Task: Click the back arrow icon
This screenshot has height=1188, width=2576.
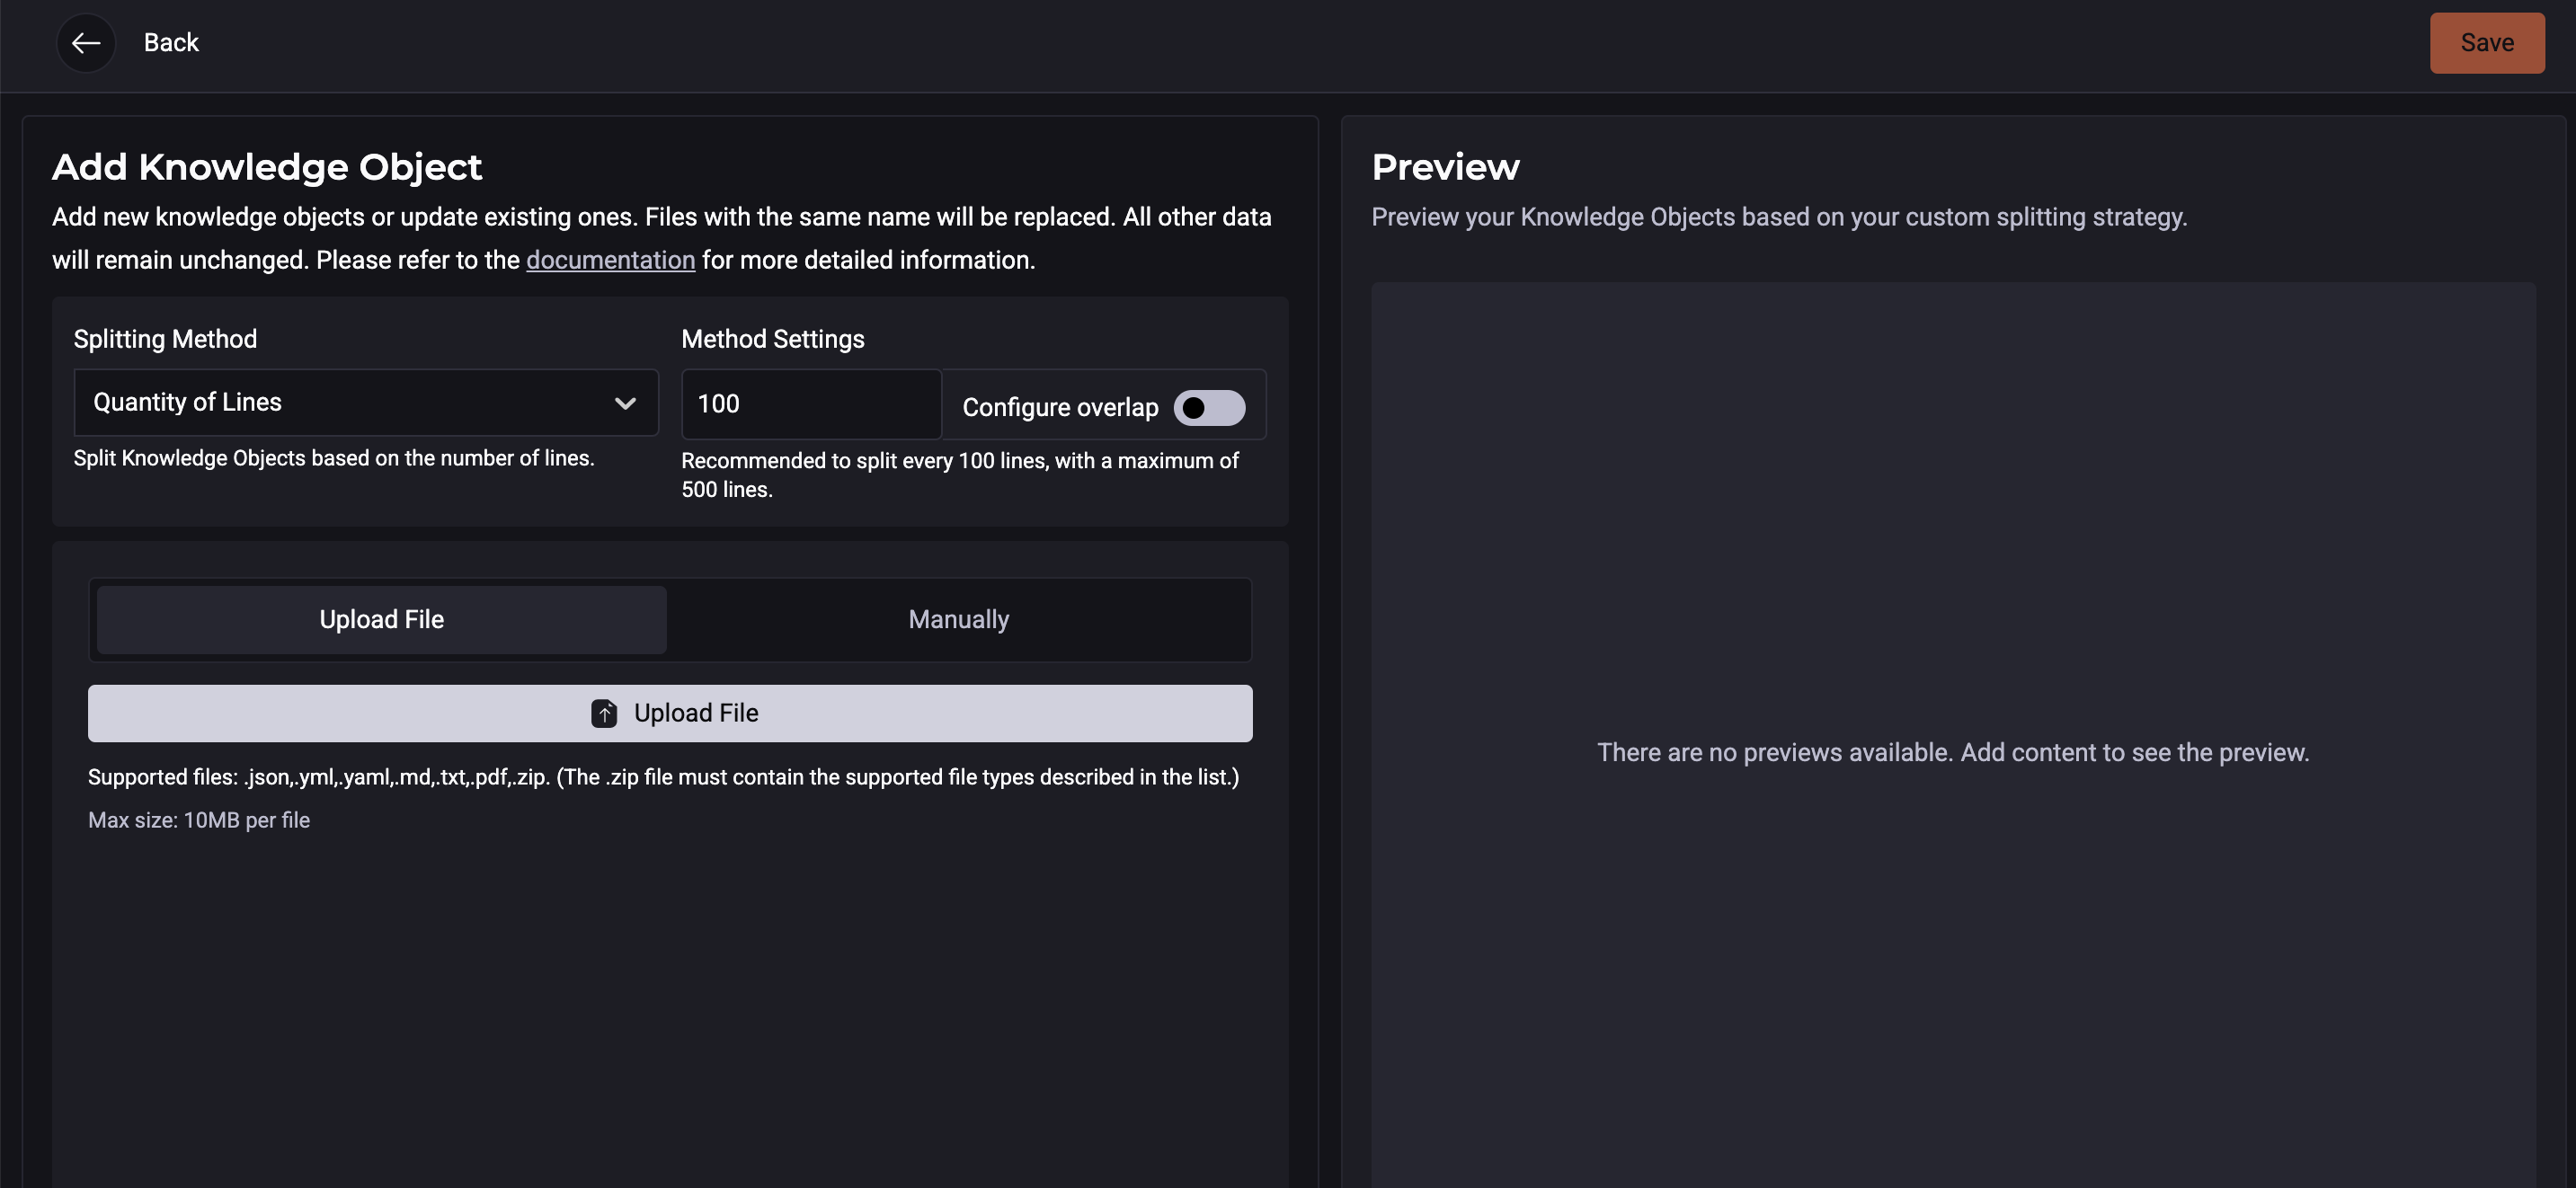Action: 86,43
